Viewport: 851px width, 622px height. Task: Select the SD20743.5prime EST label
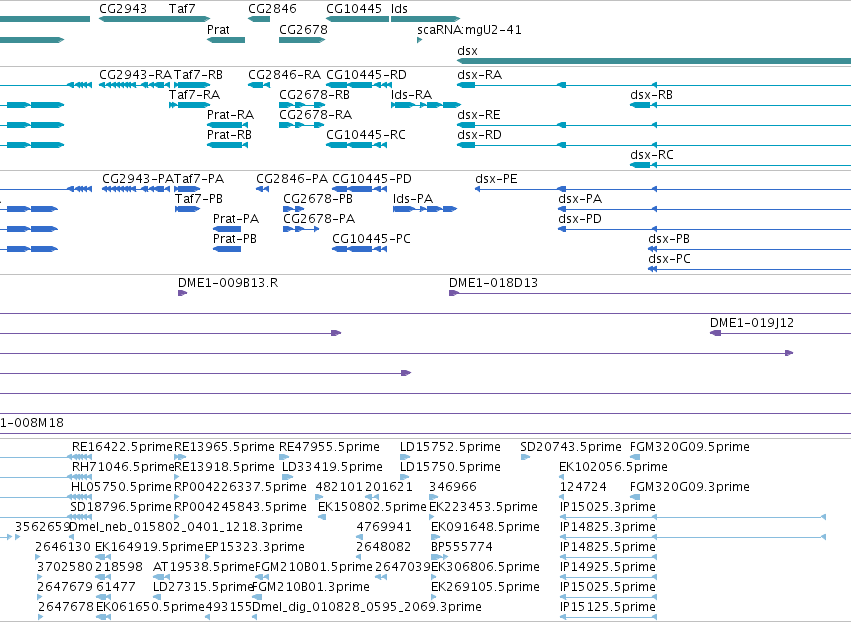point(571,447)
